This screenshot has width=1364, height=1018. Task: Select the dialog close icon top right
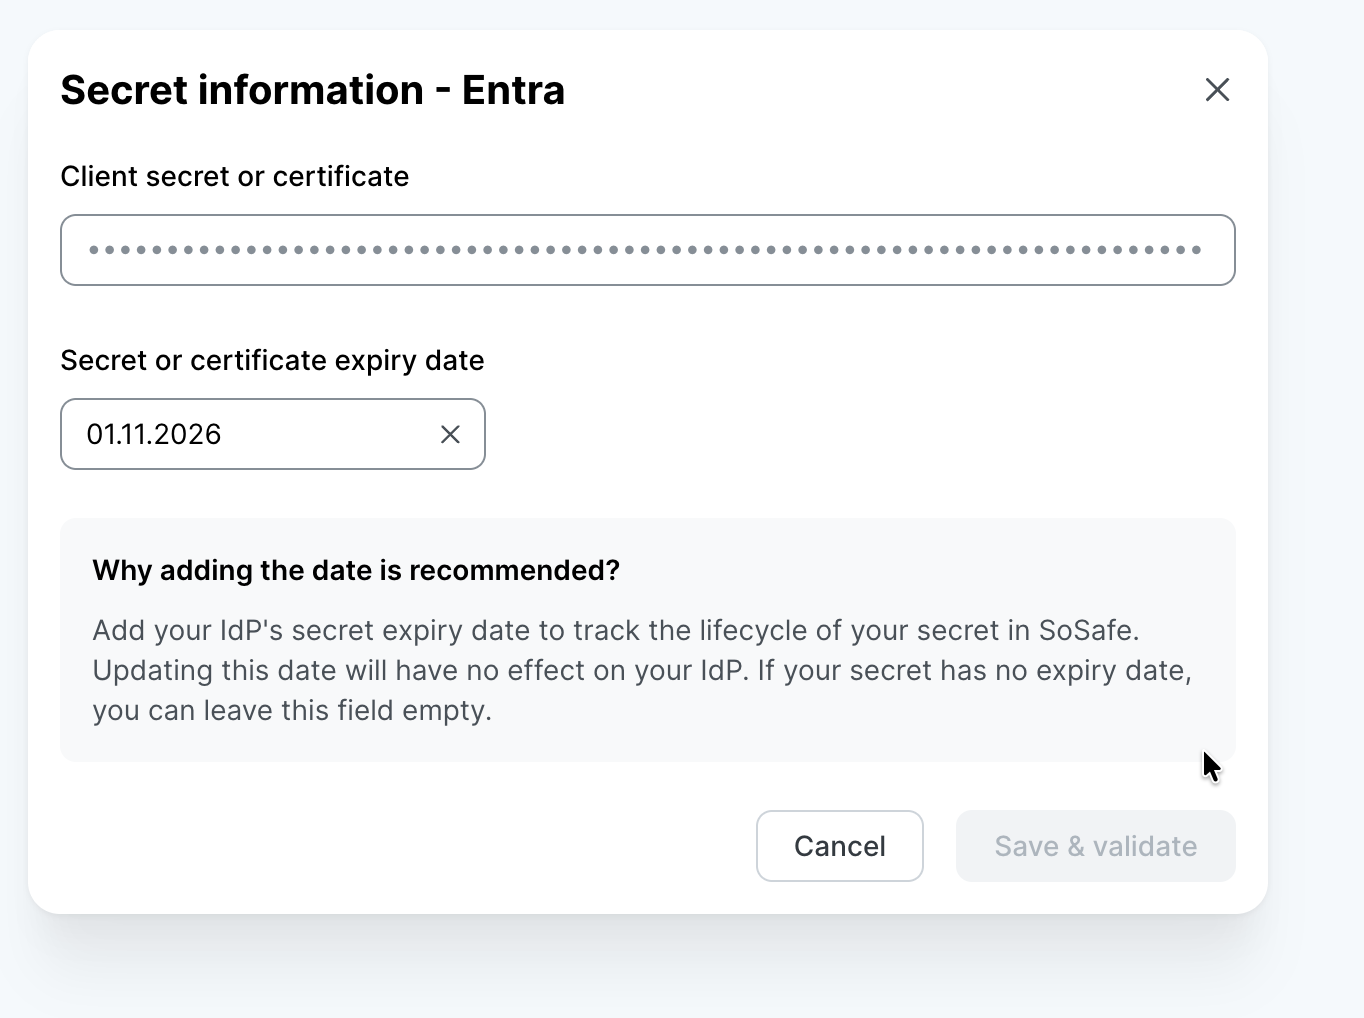1217,89
